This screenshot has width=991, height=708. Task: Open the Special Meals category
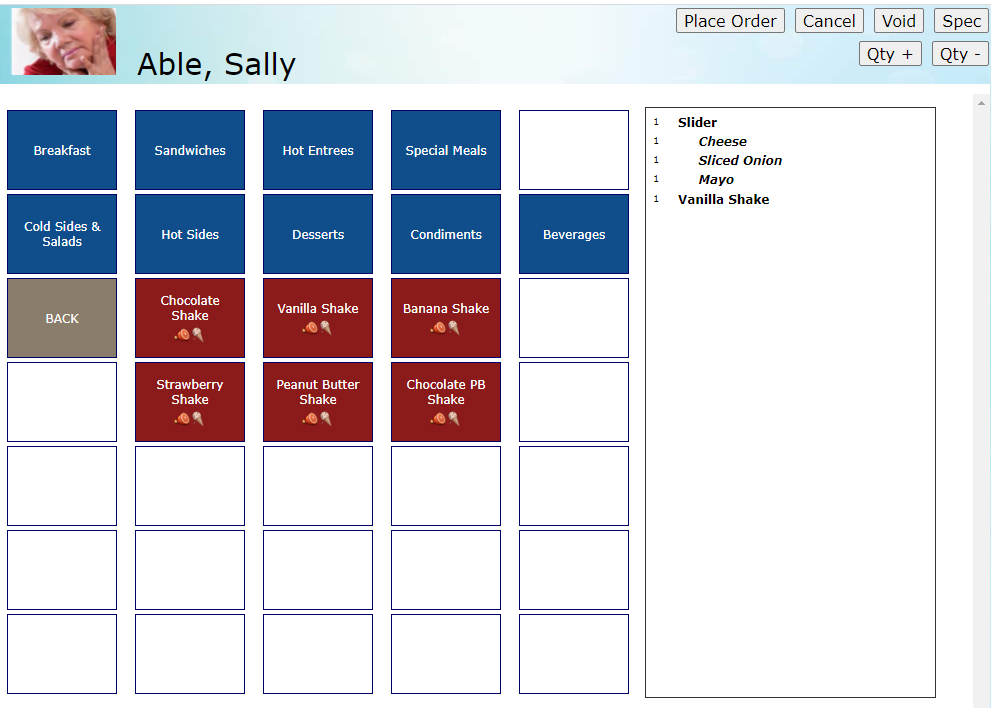[446, 150]
